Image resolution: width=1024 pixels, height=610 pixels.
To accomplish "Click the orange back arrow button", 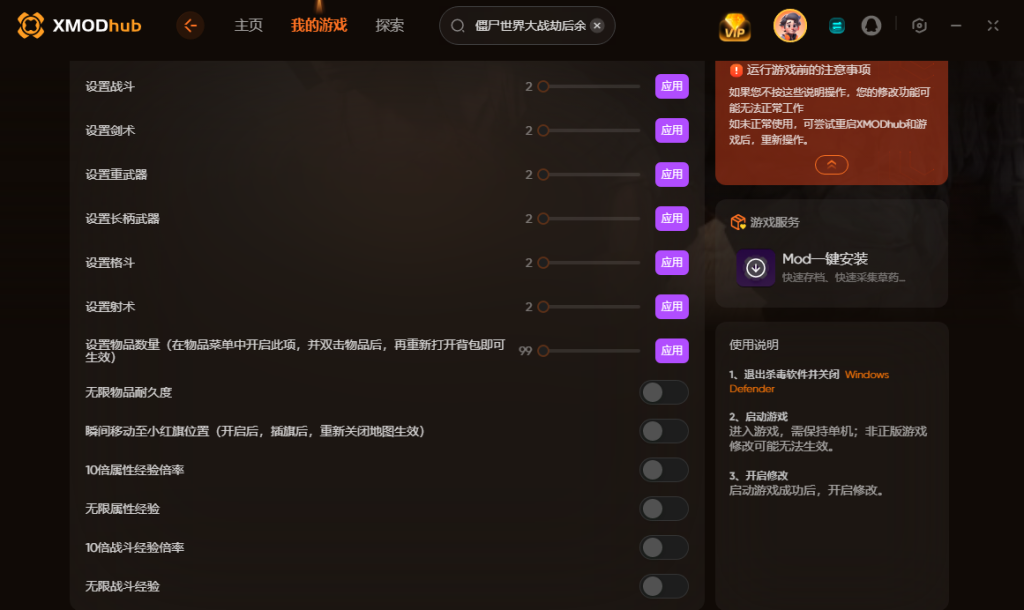I will point(190,25).
